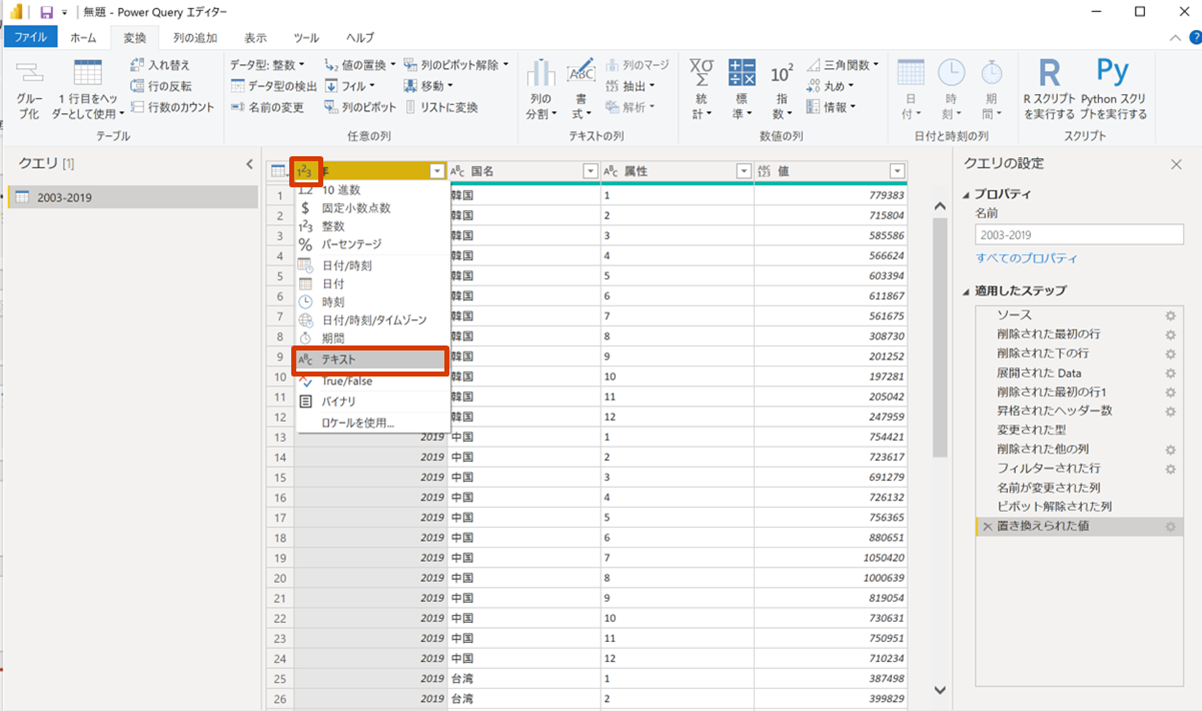Click Count Rows (行数のカウント)
Image resolution: width=1202 pixels, height=711 pixels.
click(x=172, y=107)
